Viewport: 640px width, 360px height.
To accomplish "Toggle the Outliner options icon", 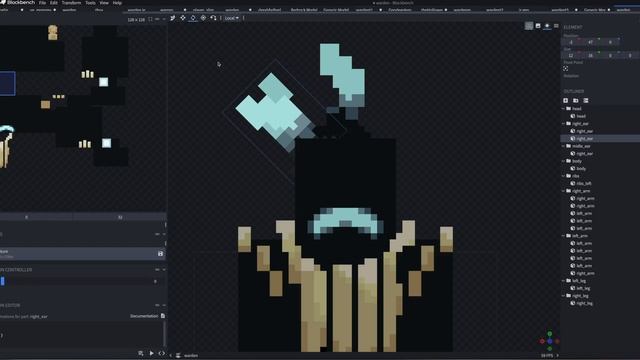I will [586, 100].
